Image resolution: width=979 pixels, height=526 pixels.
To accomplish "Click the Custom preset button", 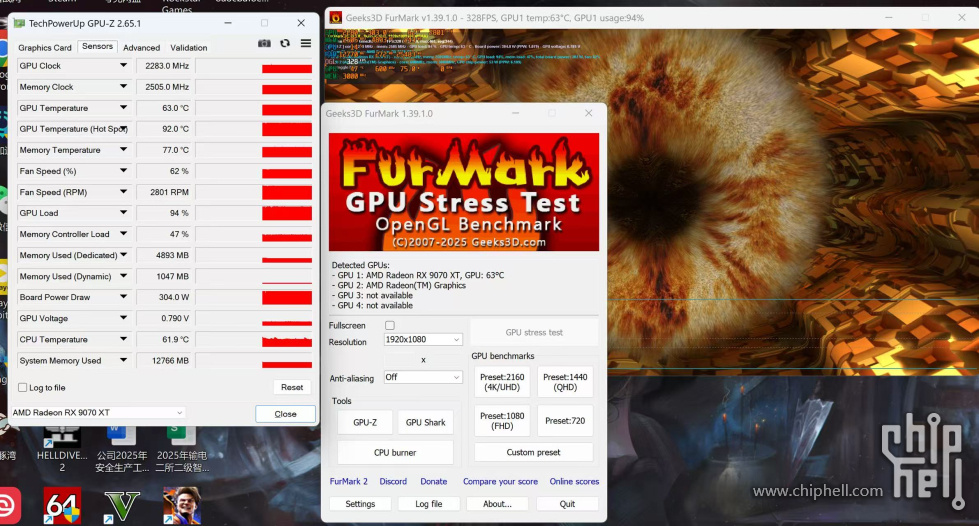I will coord(534,452).
